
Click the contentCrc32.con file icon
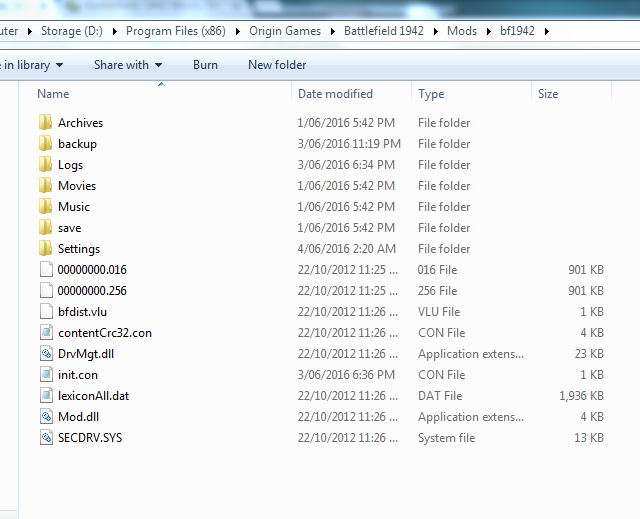(46, 333)
